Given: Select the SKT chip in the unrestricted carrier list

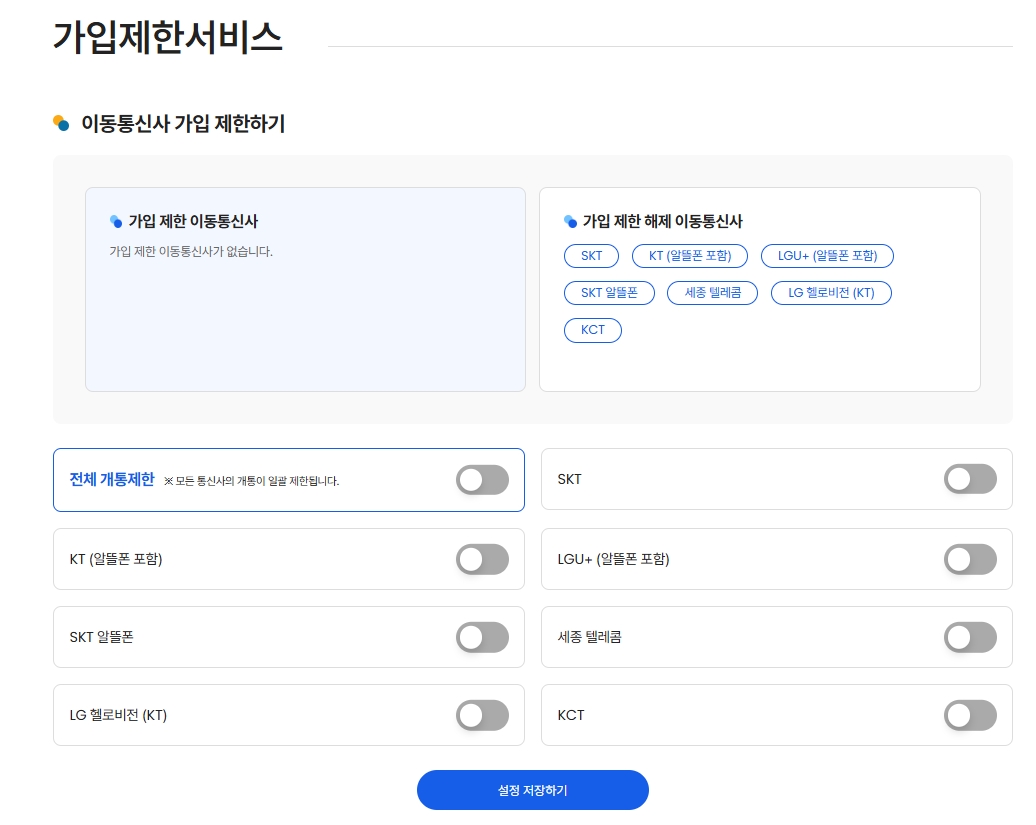Looking at the screenshot, I should click(x=591, y=256).
